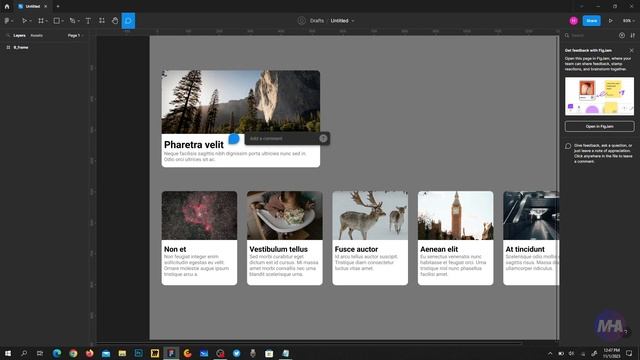
Task: Select the Frame tool
Action: point(41,20)
